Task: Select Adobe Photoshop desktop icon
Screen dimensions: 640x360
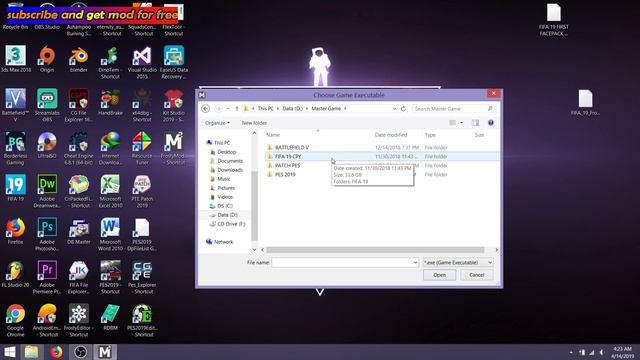Action: click(x=47, y=235)
